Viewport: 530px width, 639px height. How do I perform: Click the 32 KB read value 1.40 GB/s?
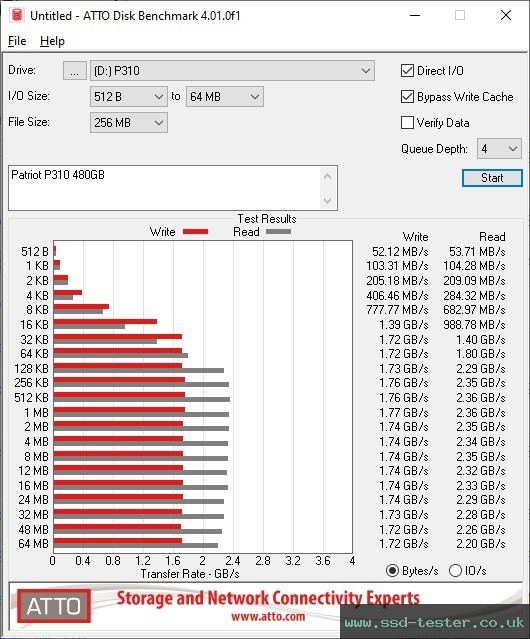coord(481,339)
